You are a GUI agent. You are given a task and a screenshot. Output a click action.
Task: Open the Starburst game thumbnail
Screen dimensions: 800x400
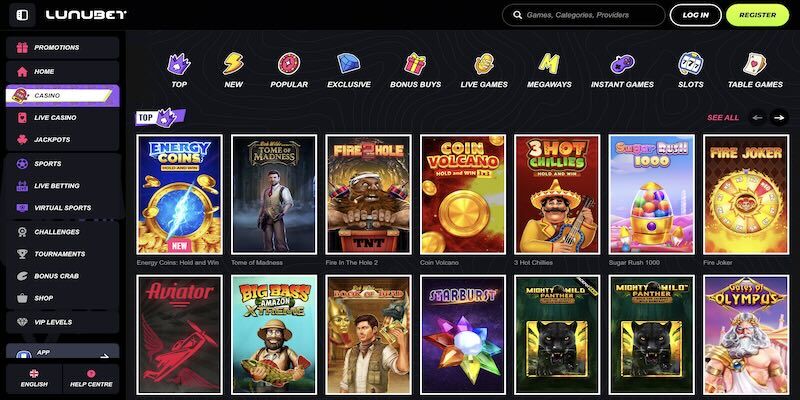pos(463,335)
